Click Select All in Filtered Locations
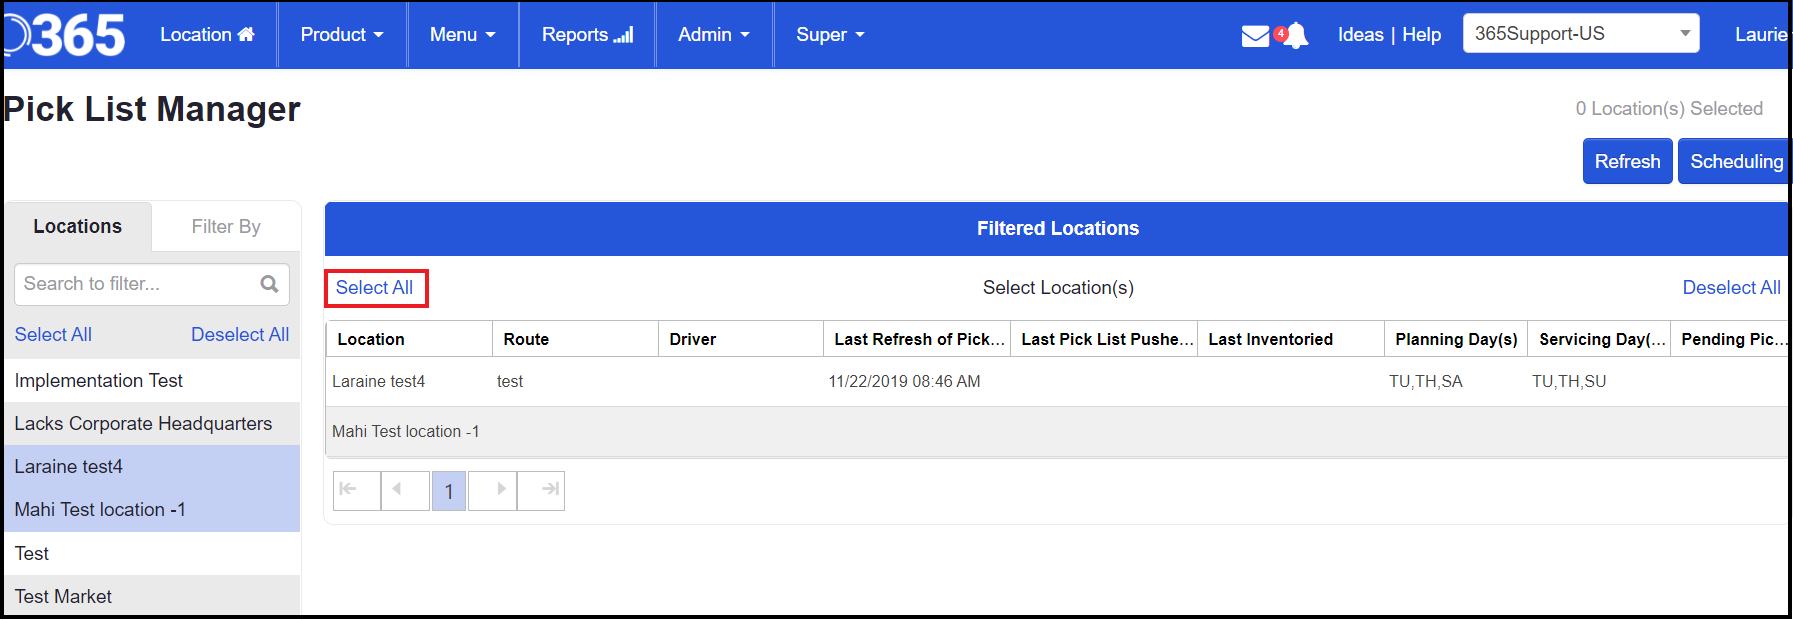 coord(375,288)
